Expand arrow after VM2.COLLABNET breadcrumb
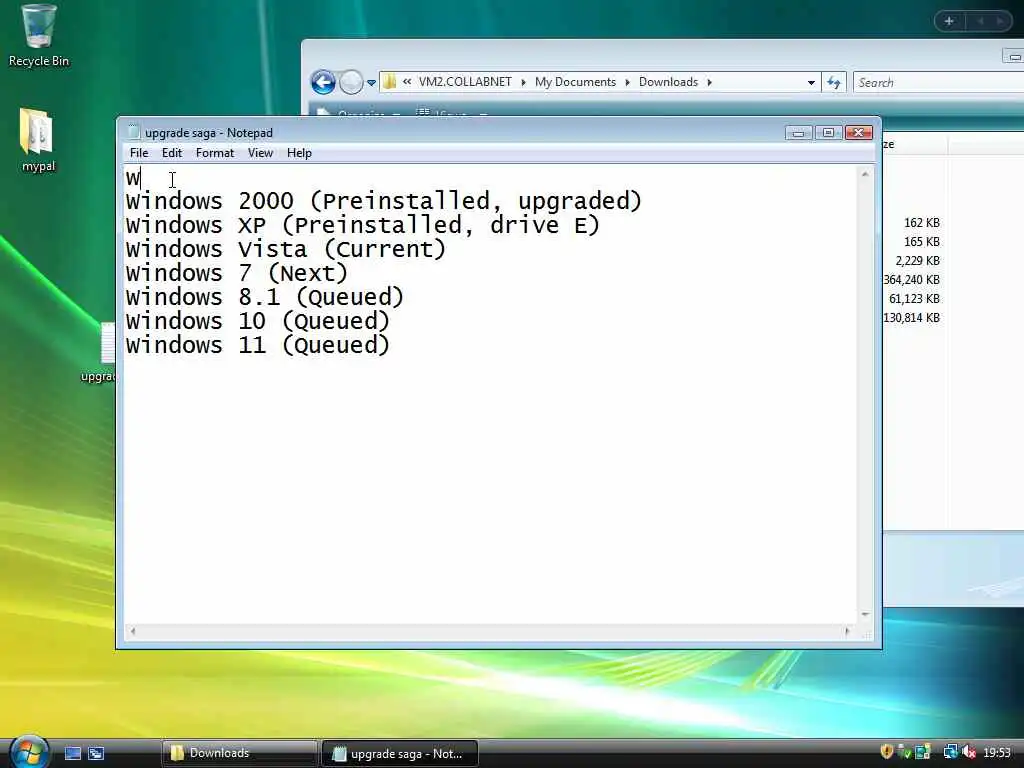Screen dimensions: 1024x768 523,82
